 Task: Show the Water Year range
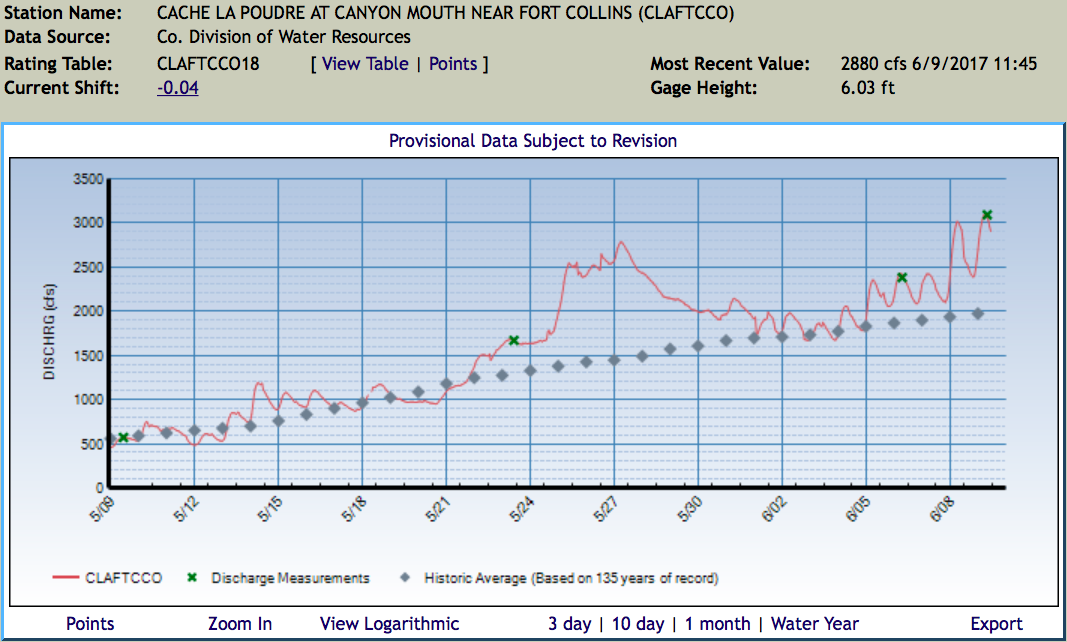[815, 624]
